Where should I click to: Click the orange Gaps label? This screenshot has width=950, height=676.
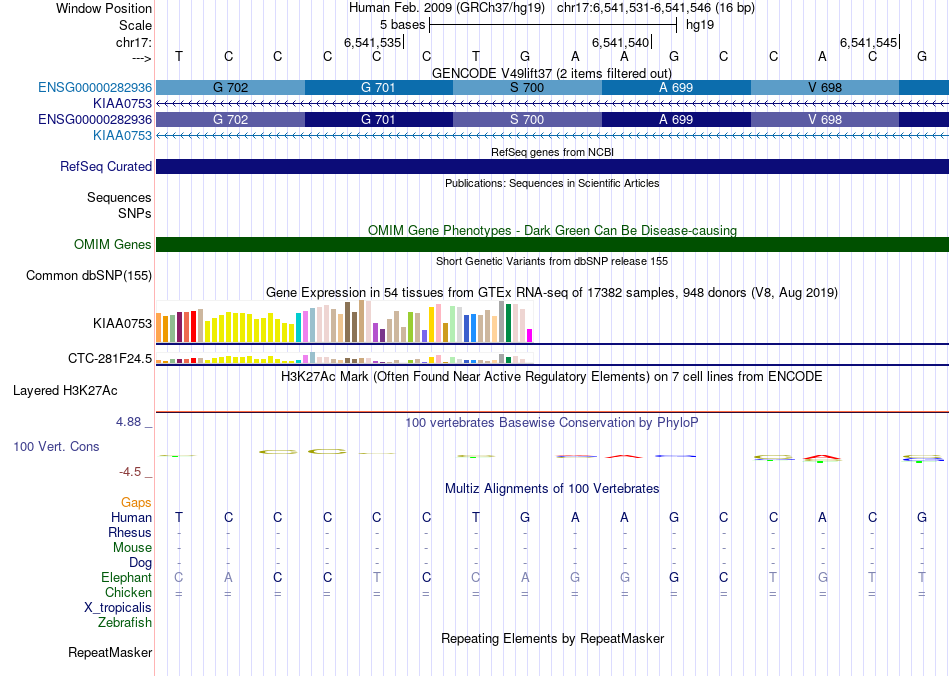pyautogui.click(x=136, y=503)
